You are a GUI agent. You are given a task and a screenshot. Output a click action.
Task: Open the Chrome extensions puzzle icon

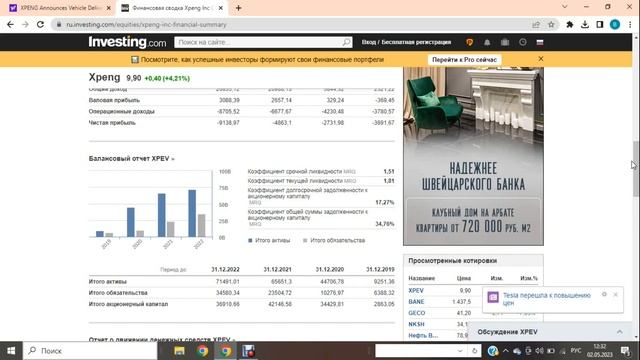pos(570,24)
